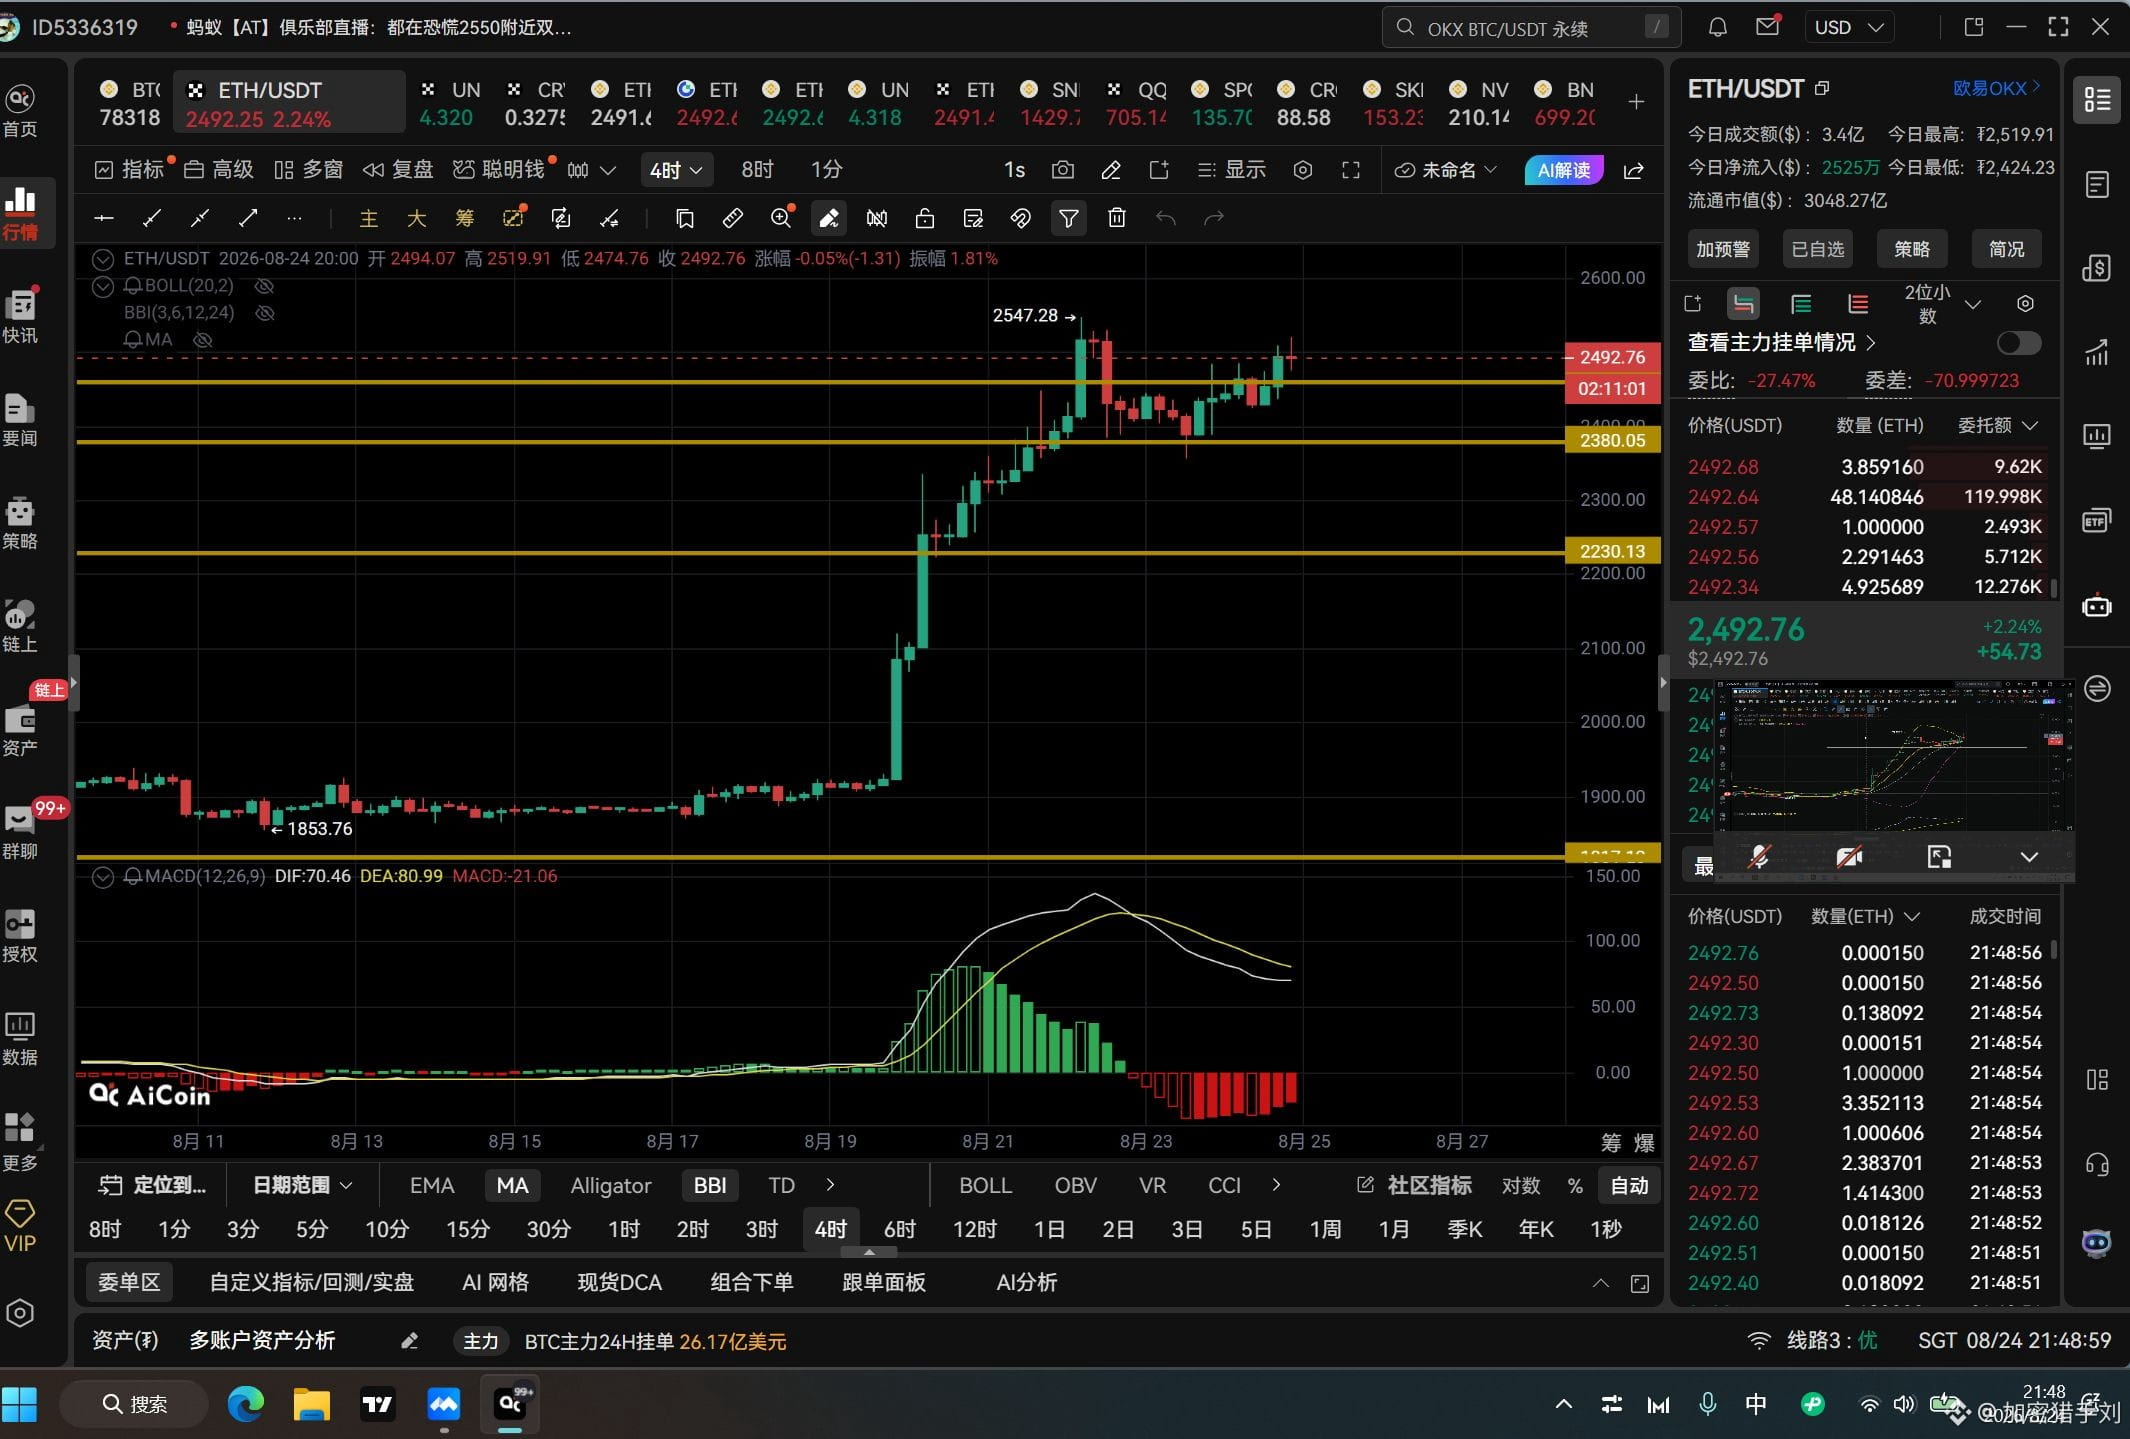Open the VIP membership page
Screen dimensions: 2130x1439
pos(20,1226)
